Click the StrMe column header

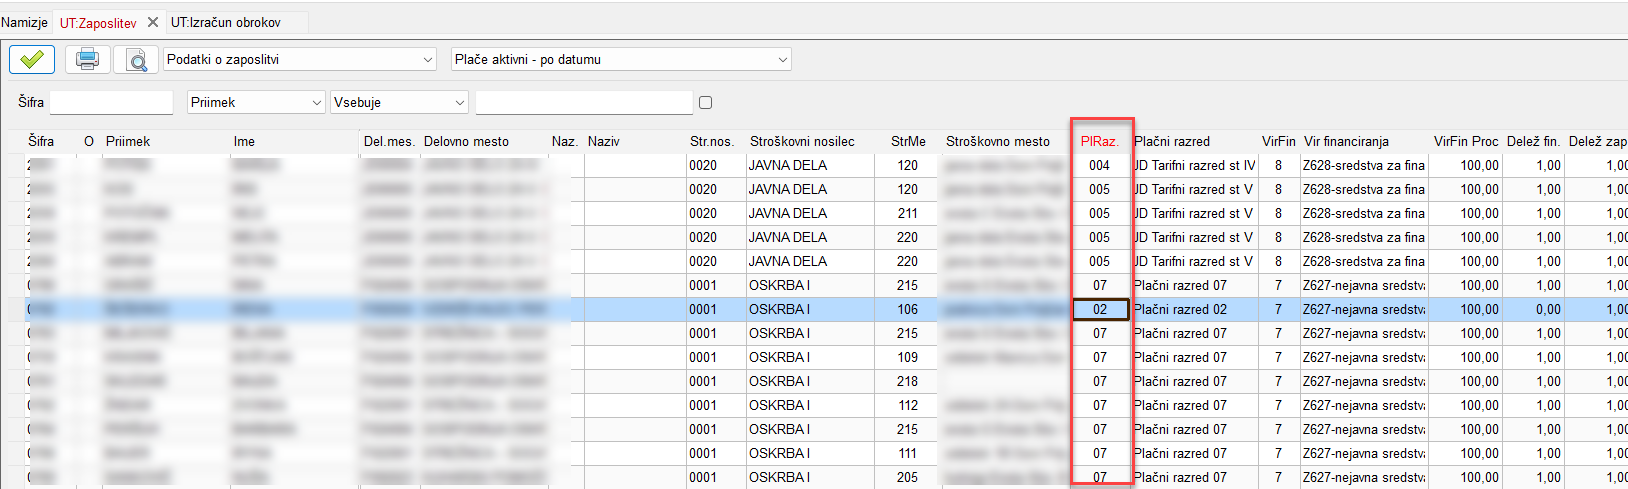(x=908, y=141)
